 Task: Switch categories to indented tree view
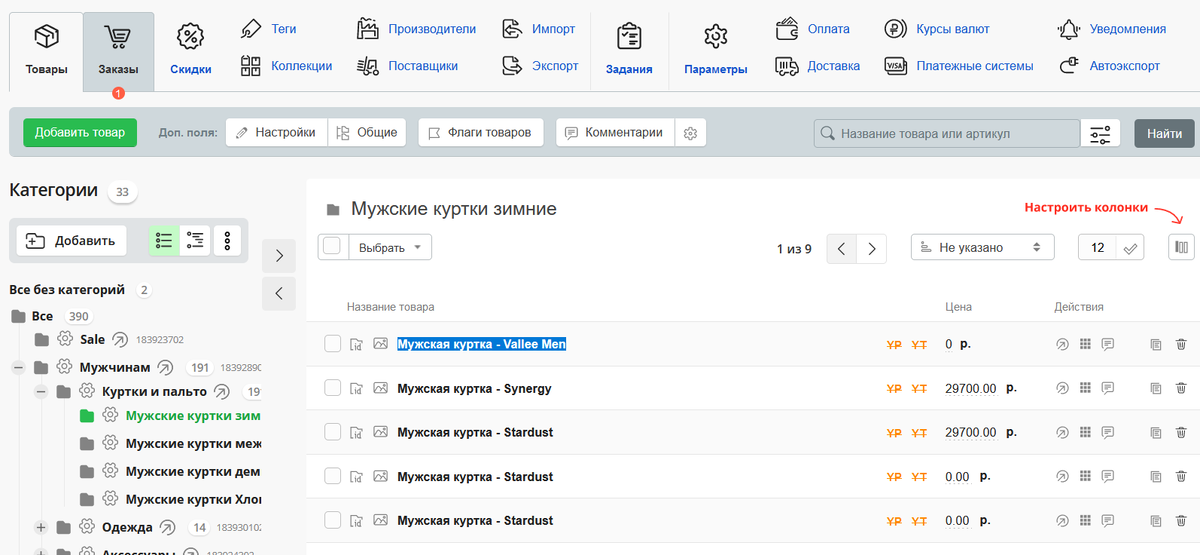(196, 240)
